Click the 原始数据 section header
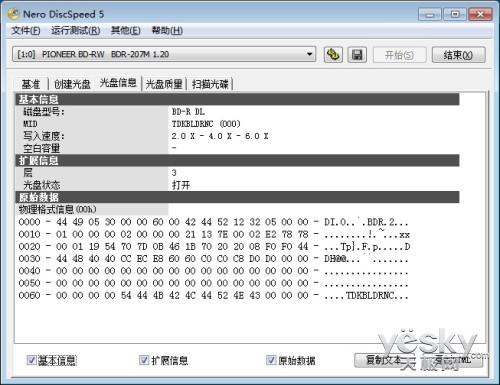Viewport: 500px width, 385px height. pos(237,197)
